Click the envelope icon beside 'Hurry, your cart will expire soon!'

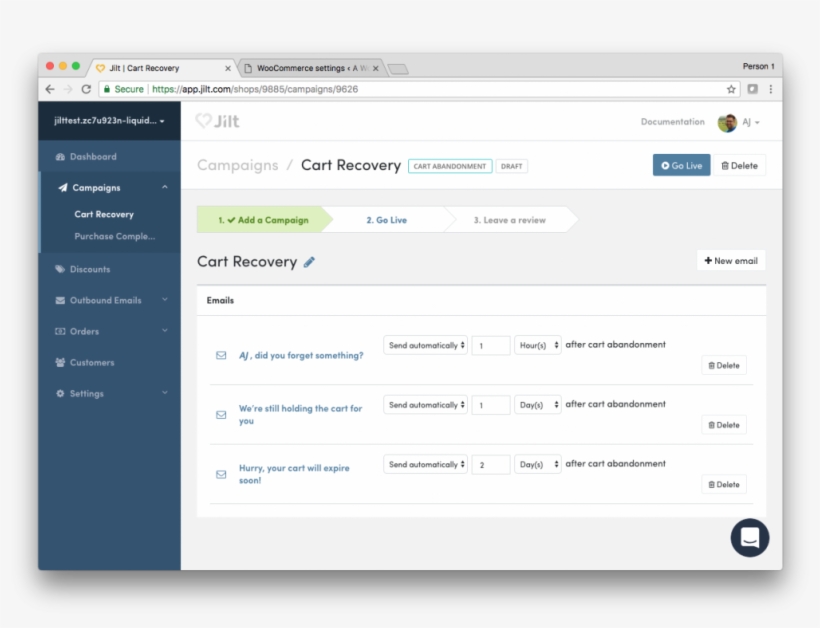pyautogui.click(x=221, y=474)
